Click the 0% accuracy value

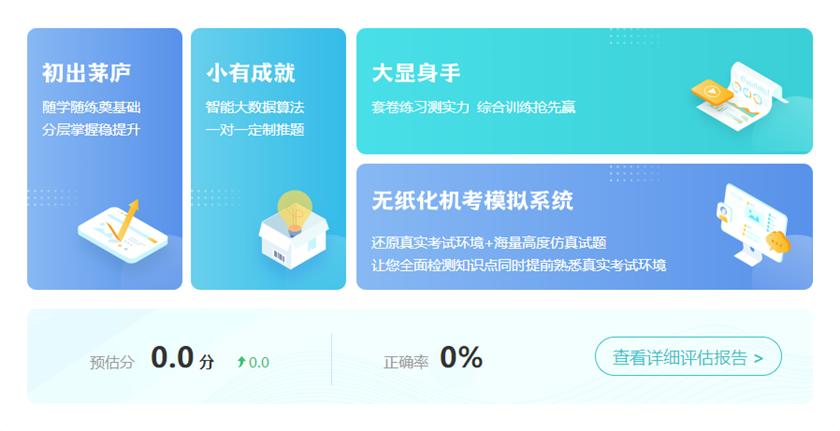click(461, 357)
